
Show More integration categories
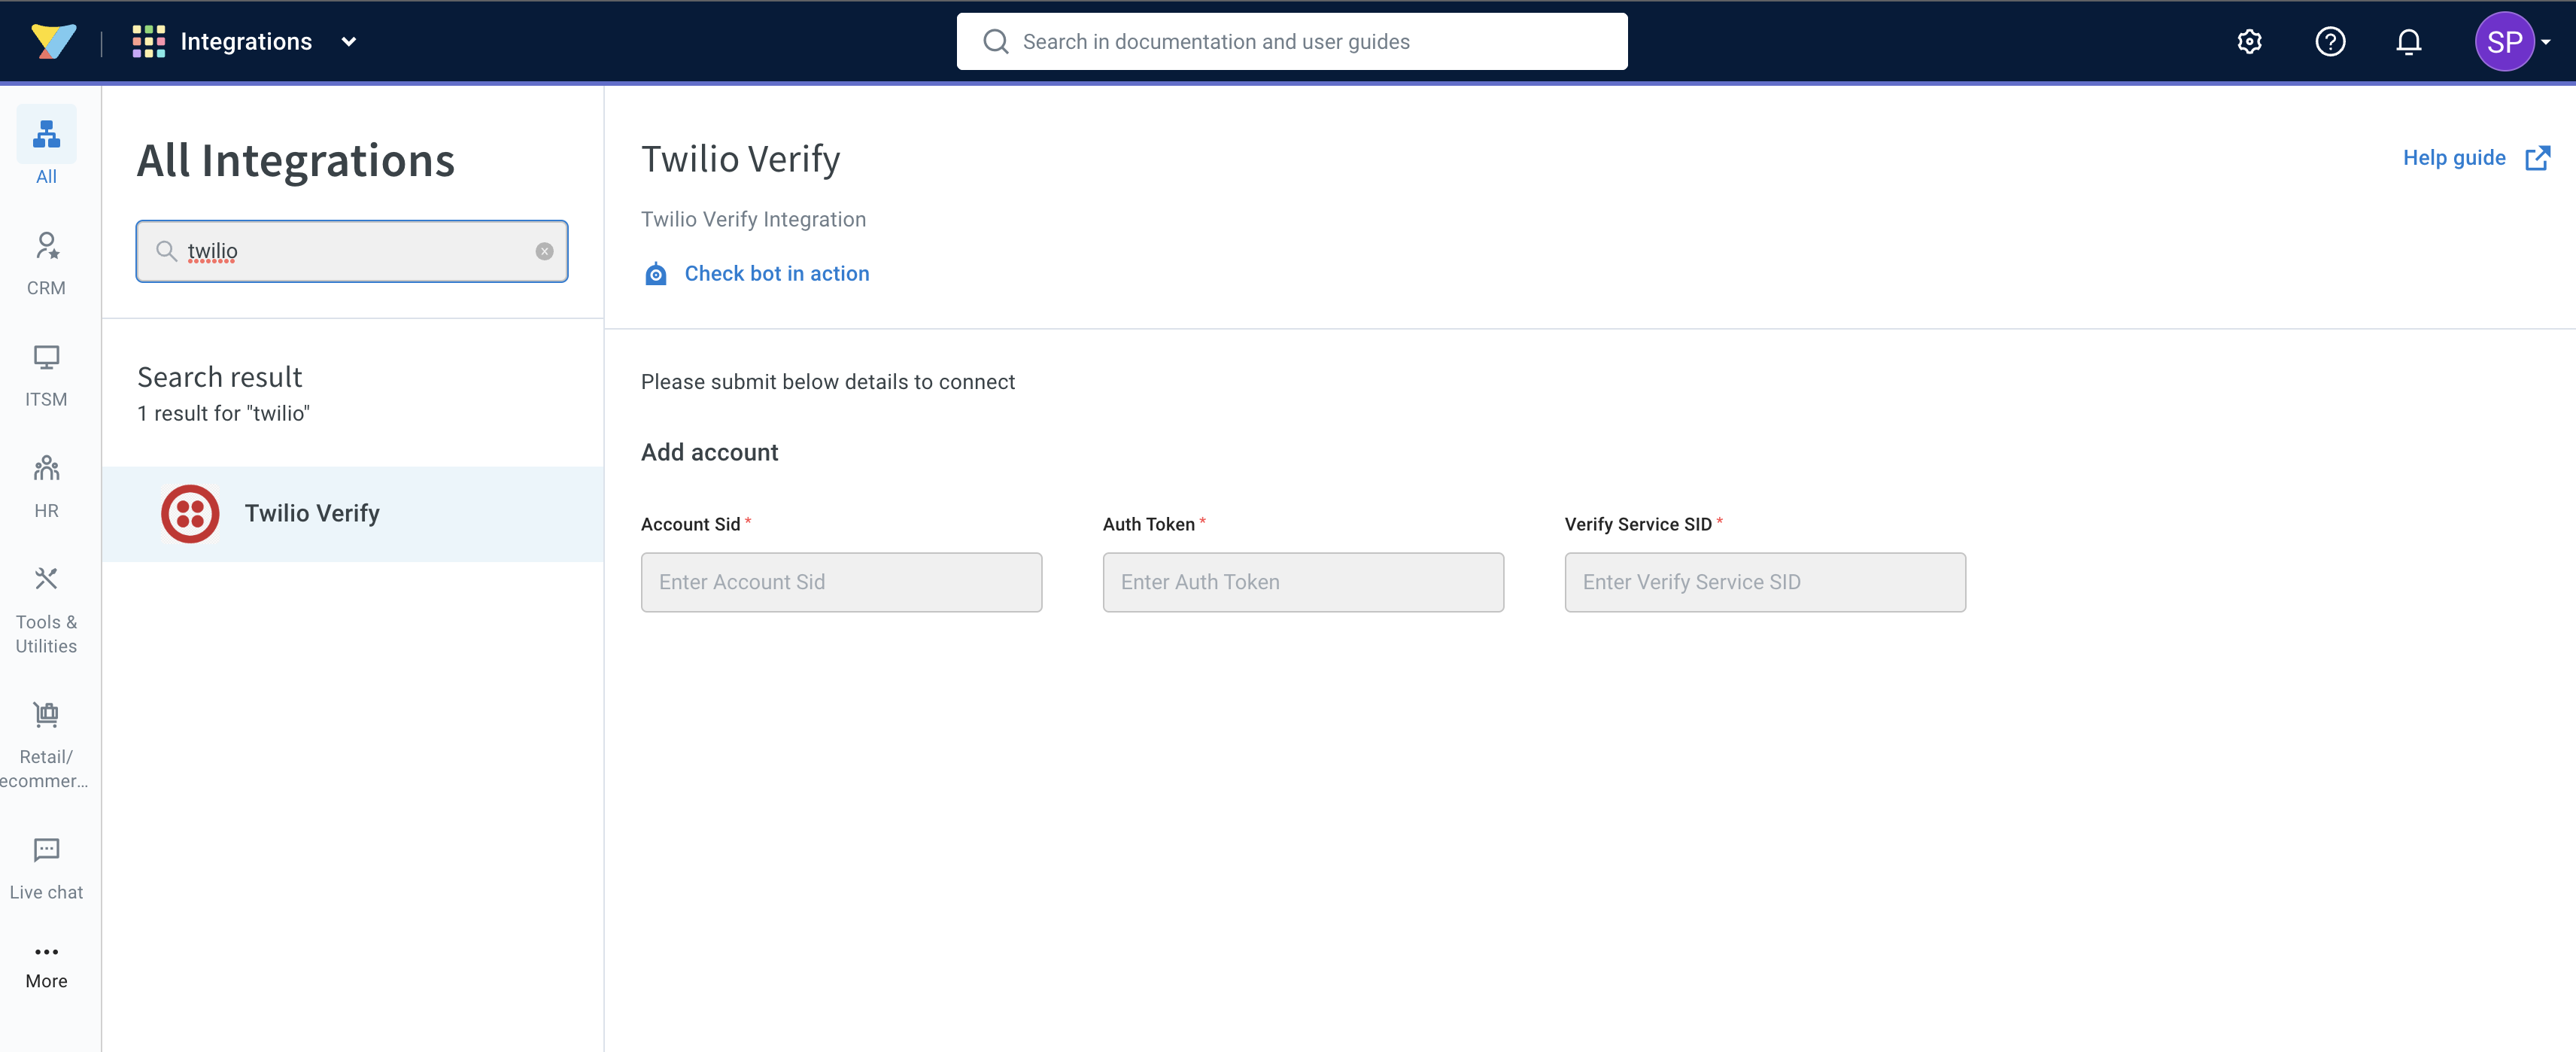(46, 966)
